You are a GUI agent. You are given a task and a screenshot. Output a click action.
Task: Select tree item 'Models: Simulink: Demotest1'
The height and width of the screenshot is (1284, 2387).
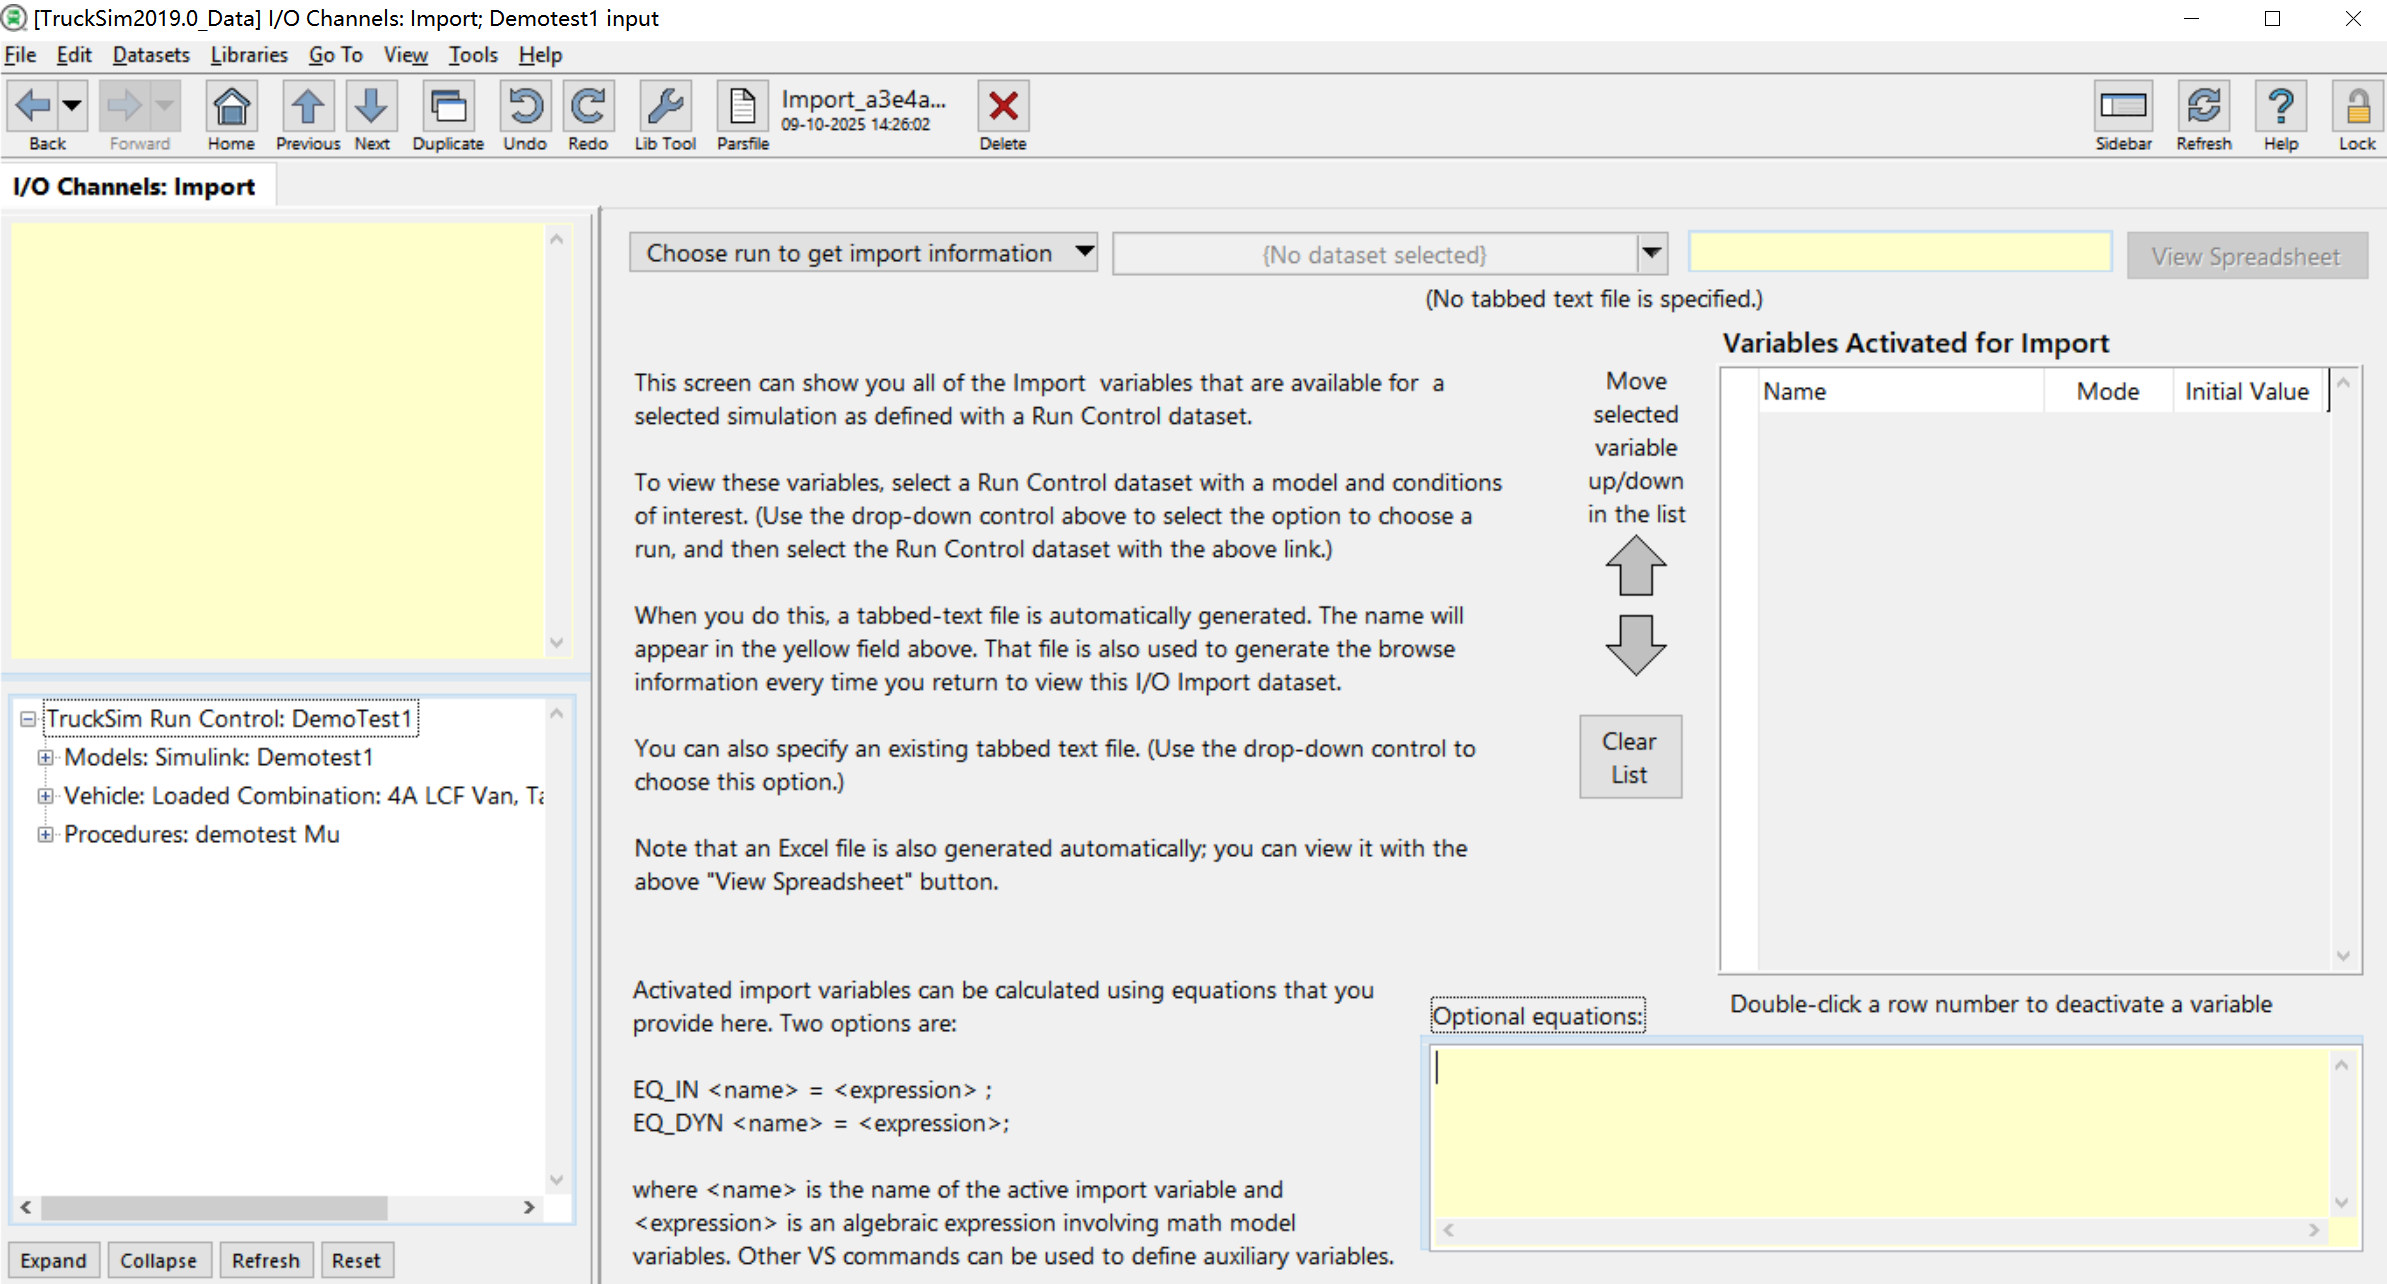pos(218,757)
